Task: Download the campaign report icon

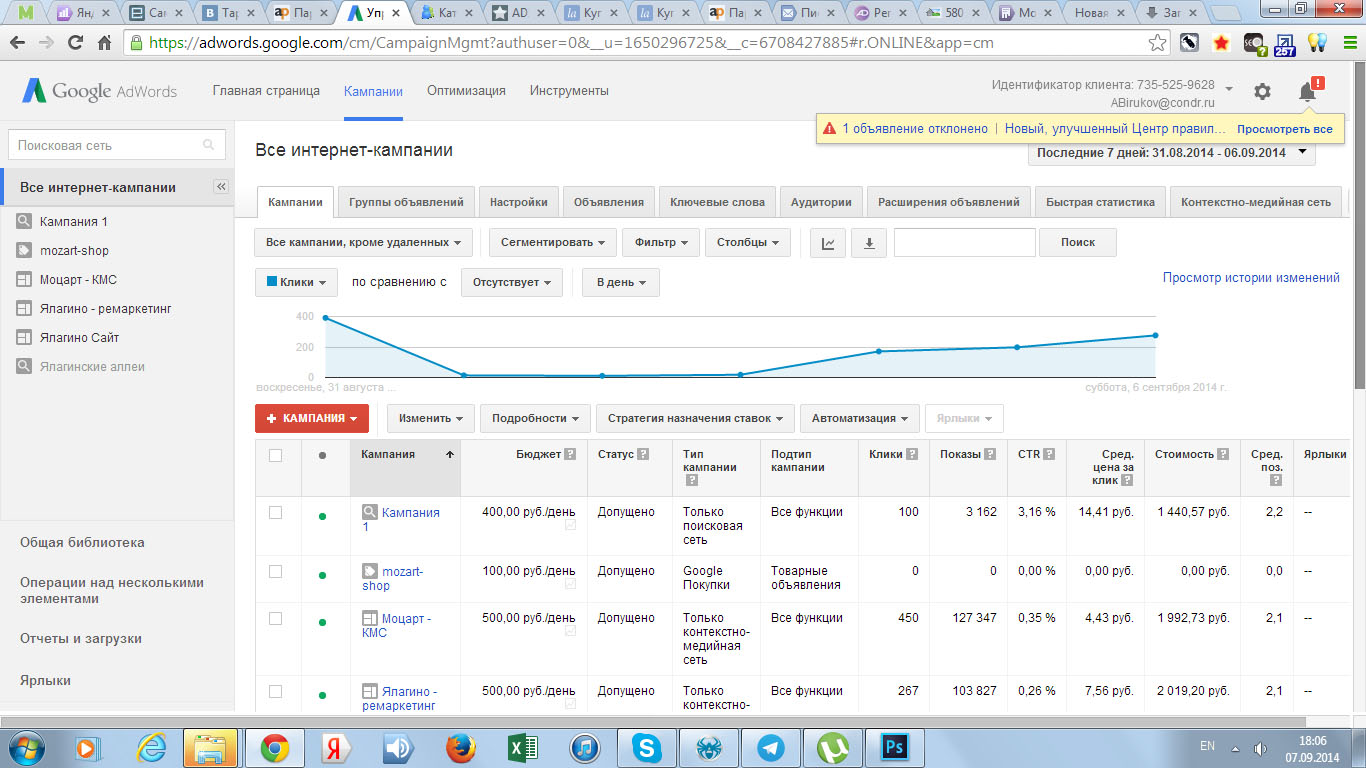Action: pos(869,243)
